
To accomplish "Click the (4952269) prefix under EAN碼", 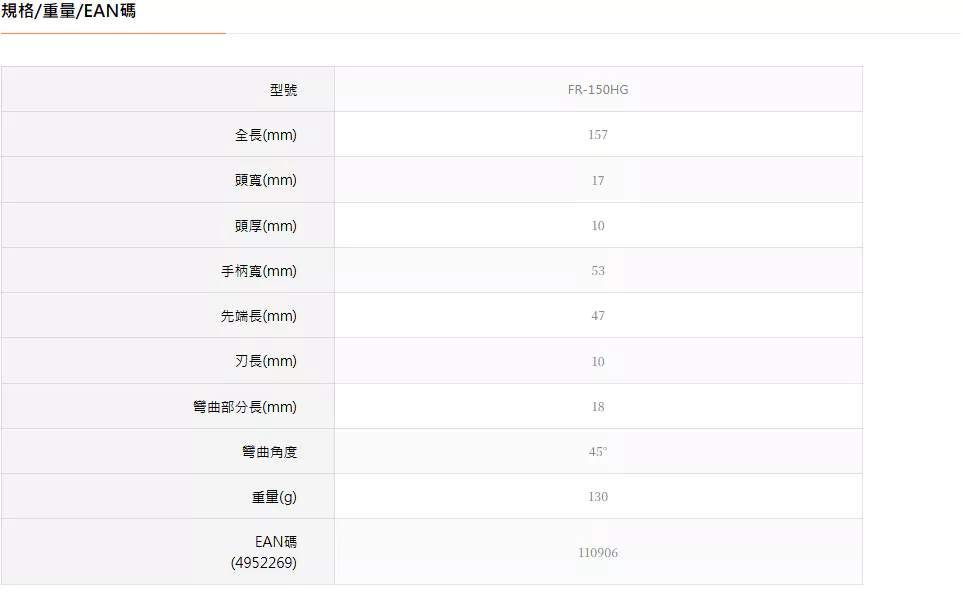I will (263, 563).
